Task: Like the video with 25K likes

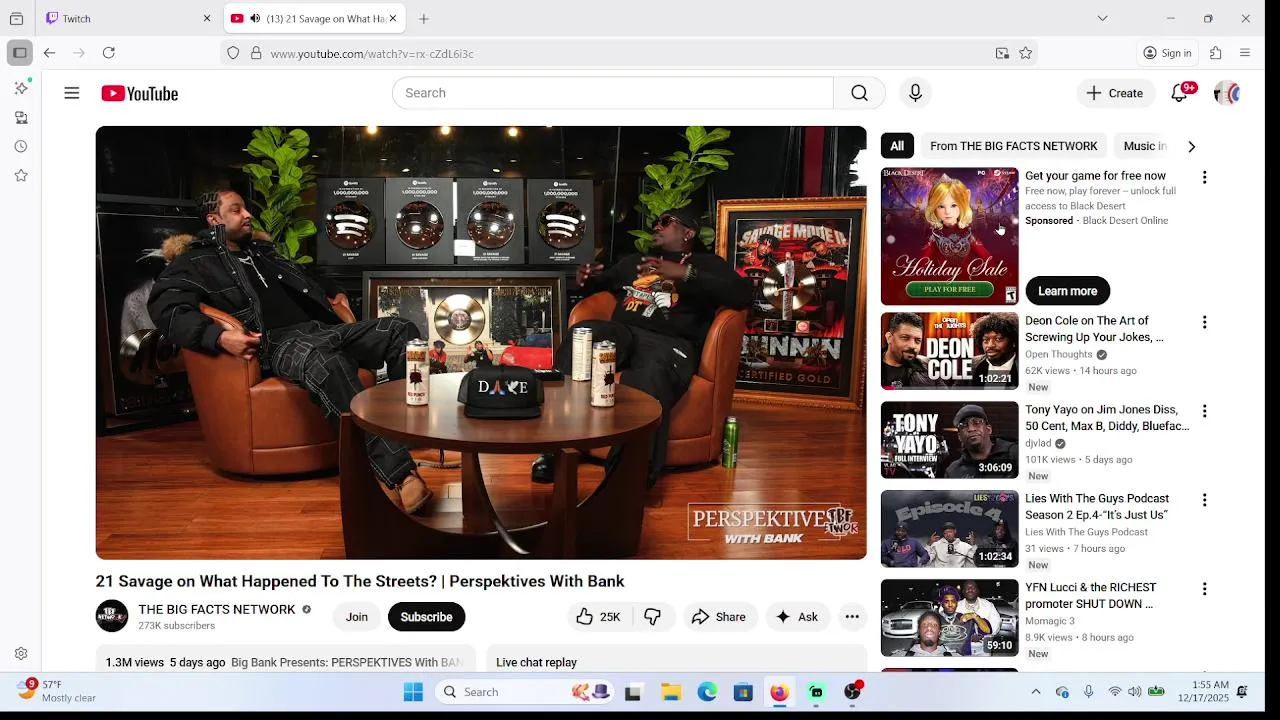Action: tap(599, 617)
